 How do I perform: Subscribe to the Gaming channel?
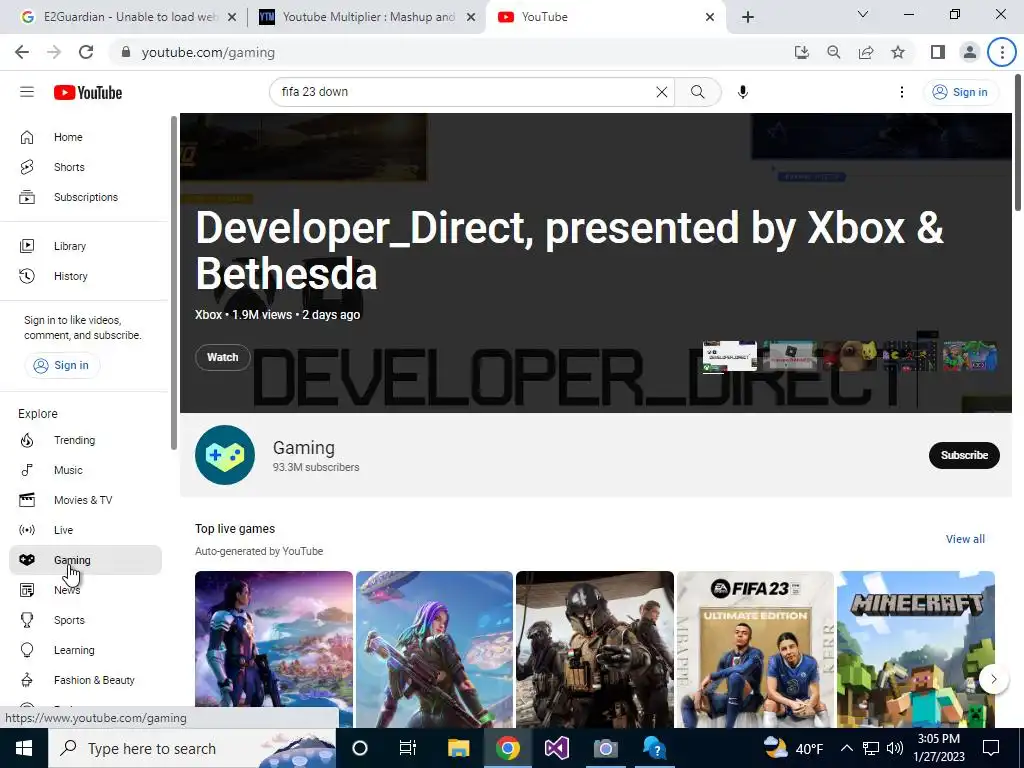click(x=964, y=455)
